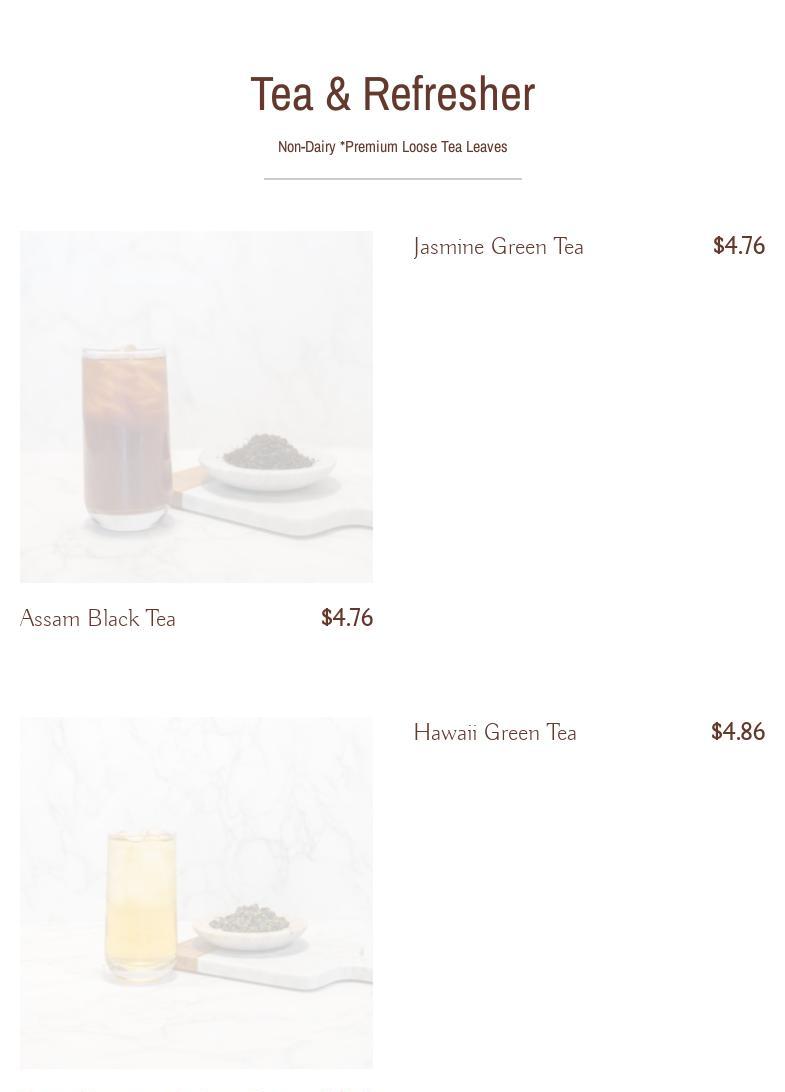
Task: Click the $4.86 price for Hawaii Green Tea
Action: tap(738, 732)
